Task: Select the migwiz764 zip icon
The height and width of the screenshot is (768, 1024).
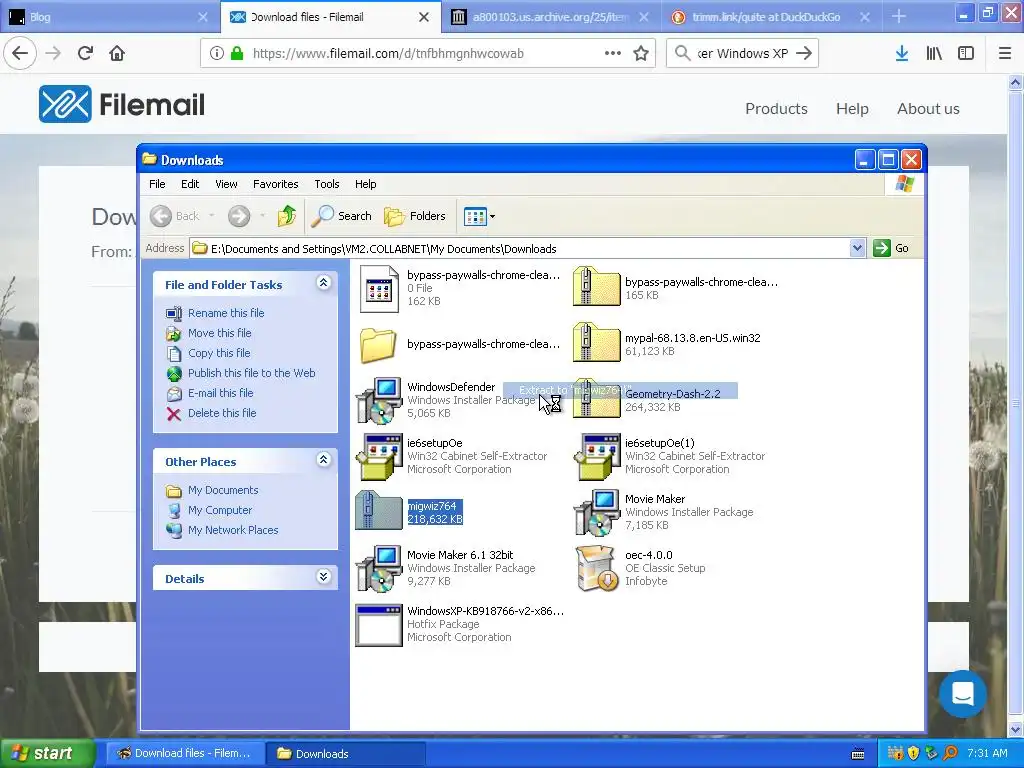Action: 379,511
